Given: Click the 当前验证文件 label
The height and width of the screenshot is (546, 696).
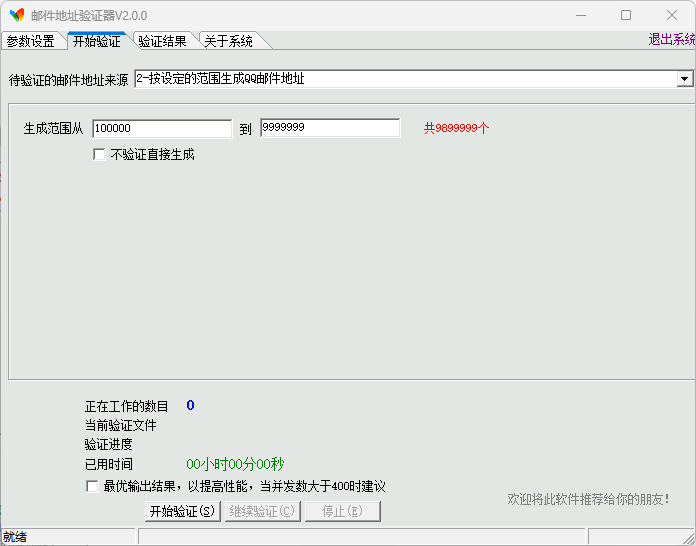Looking at the screenshot, I should coord(120,425).
